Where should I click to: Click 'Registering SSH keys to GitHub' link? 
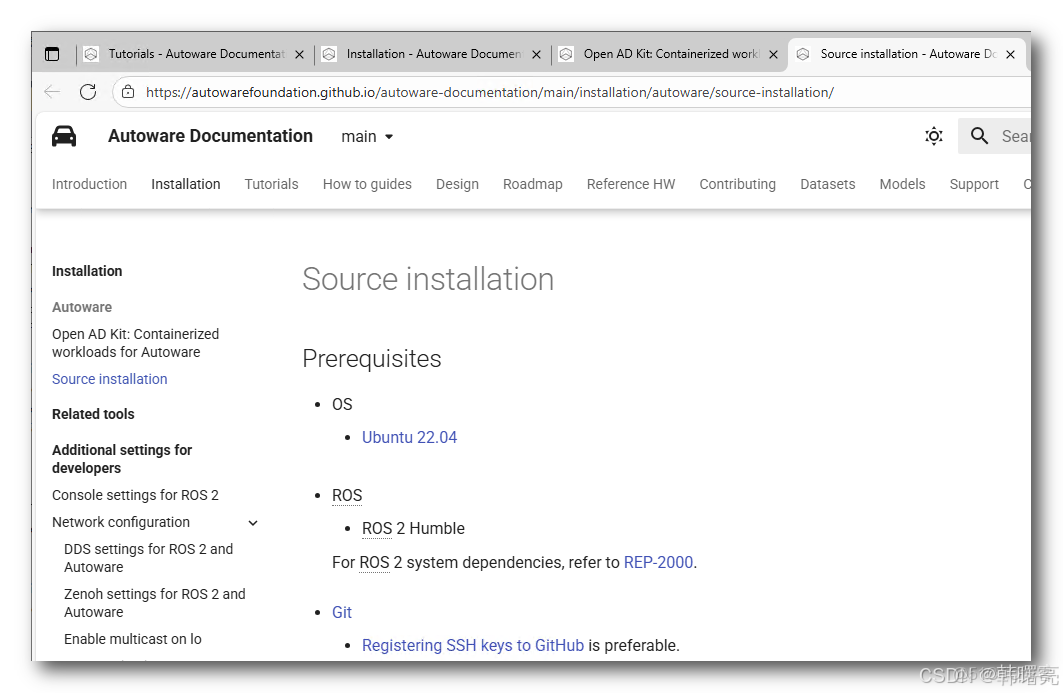[472, 645]
